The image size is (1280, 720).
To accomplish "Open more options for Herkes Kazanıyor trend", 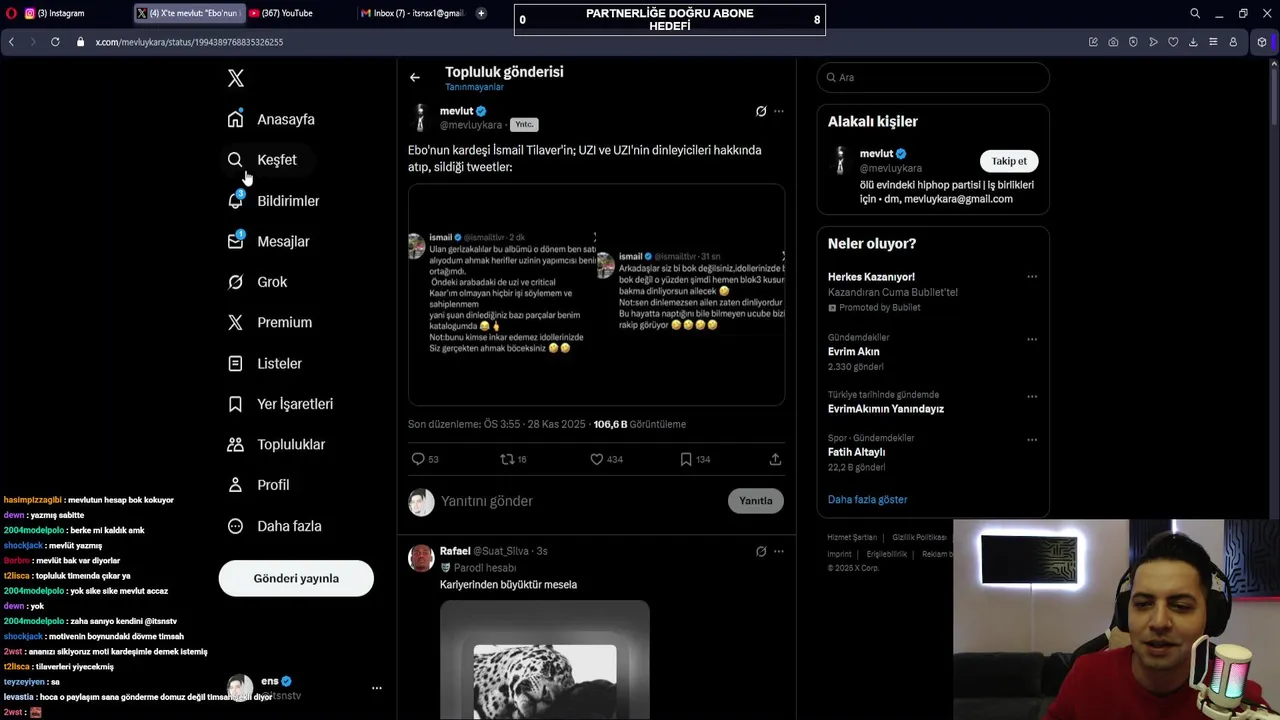I will pos(1032,277).
